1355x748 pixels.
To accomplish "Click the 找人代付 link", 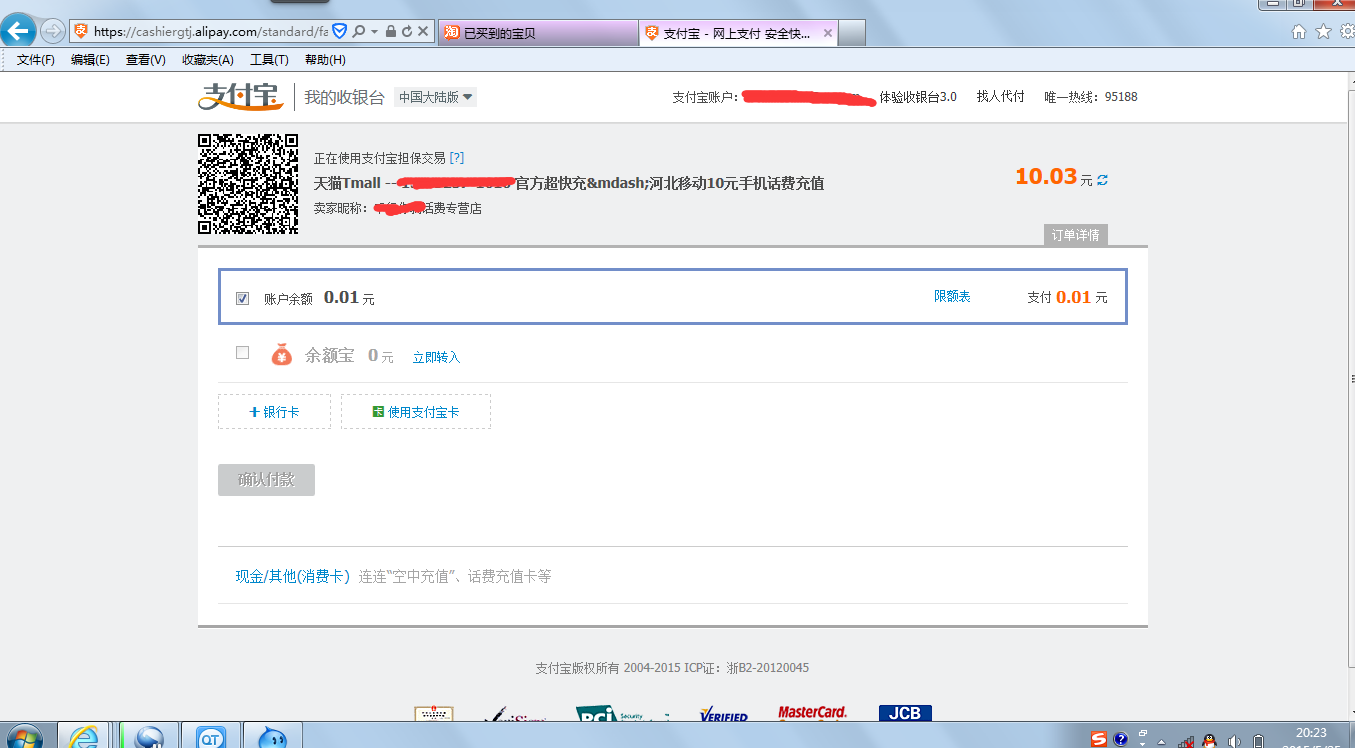I will coord(1001,97).
